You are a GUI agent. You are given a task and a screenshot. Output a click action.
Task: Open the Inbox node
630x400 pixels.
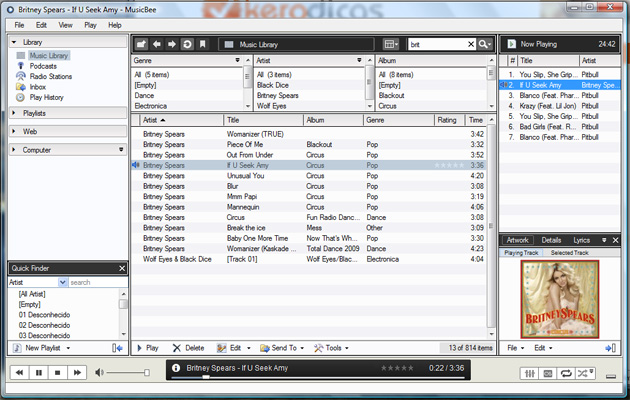coord(37,87)
